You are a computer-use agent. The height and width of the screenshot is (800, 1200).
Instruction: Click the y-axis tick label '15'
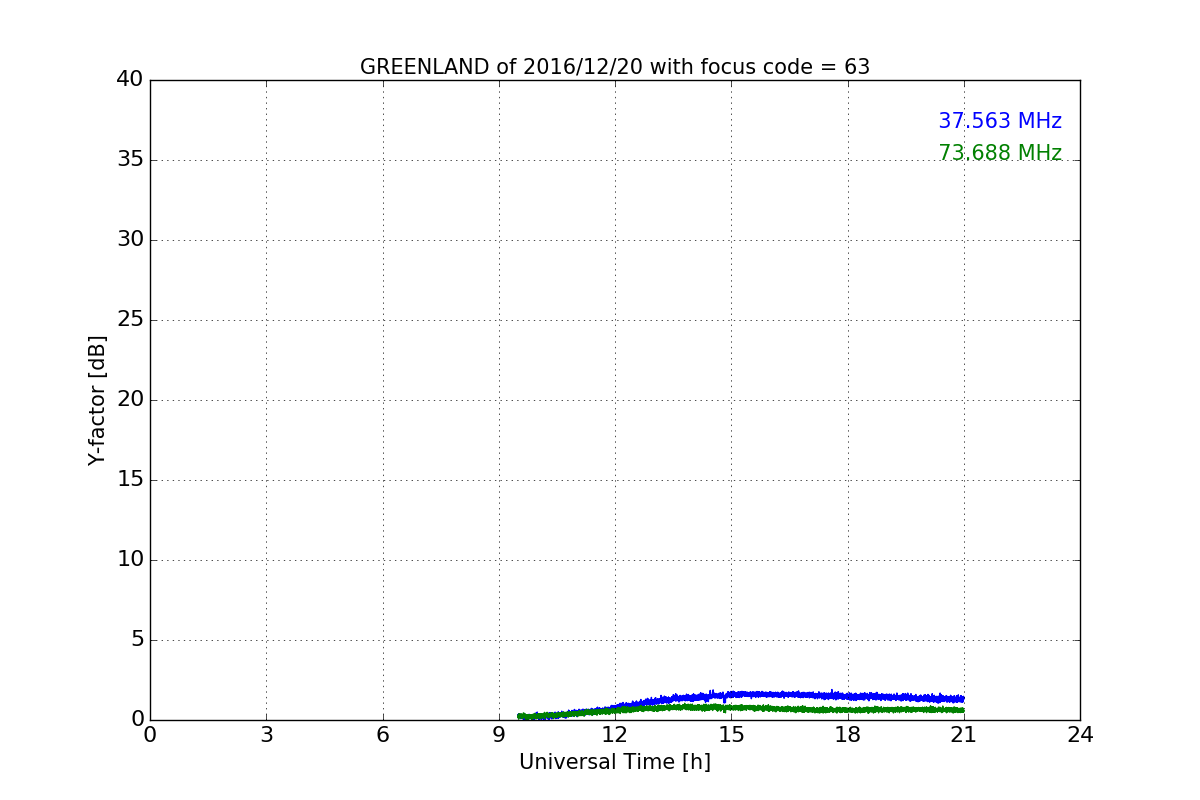[130, 480]
